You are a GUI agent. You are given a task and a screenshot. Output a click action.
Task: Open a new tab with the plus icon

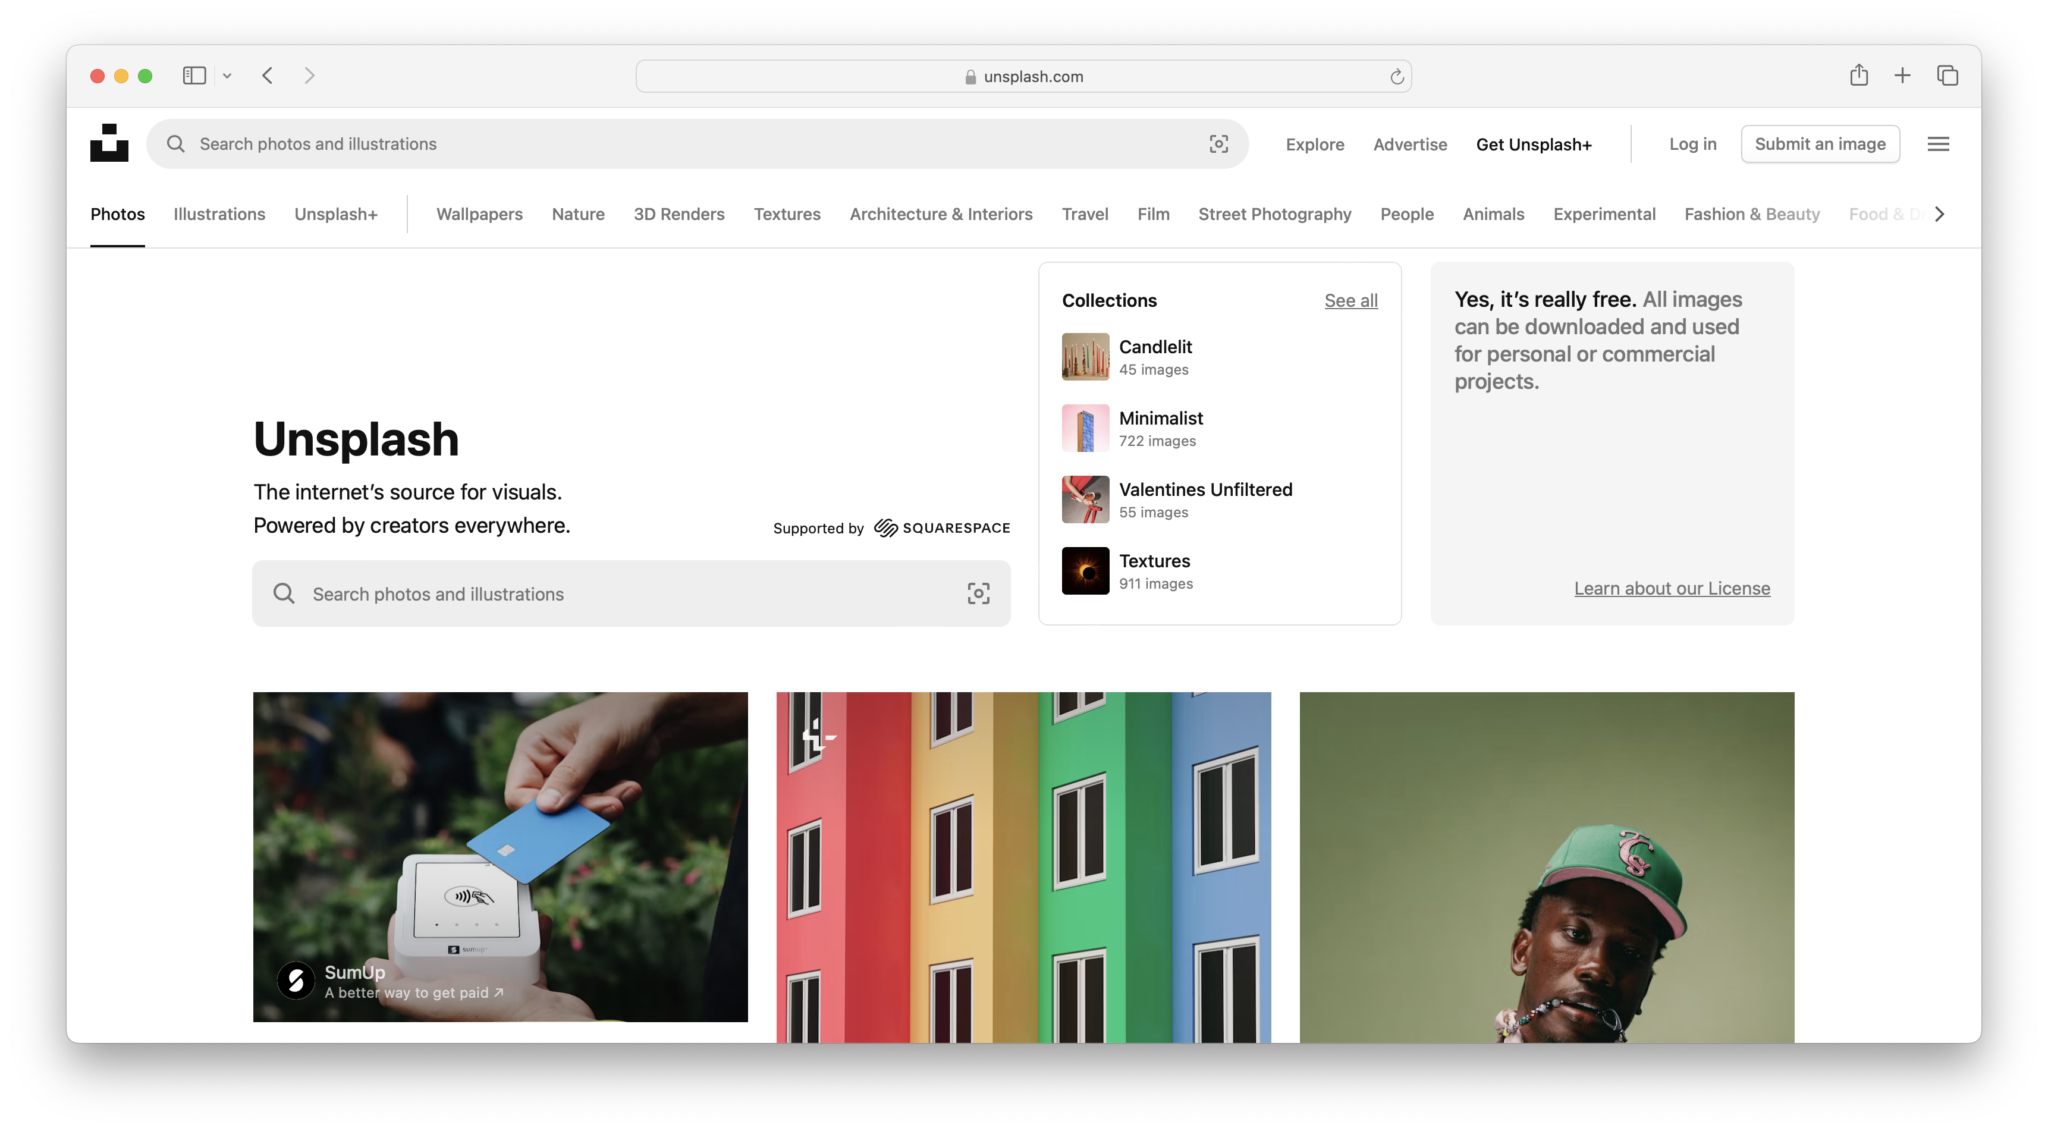tap(1902, 75)
